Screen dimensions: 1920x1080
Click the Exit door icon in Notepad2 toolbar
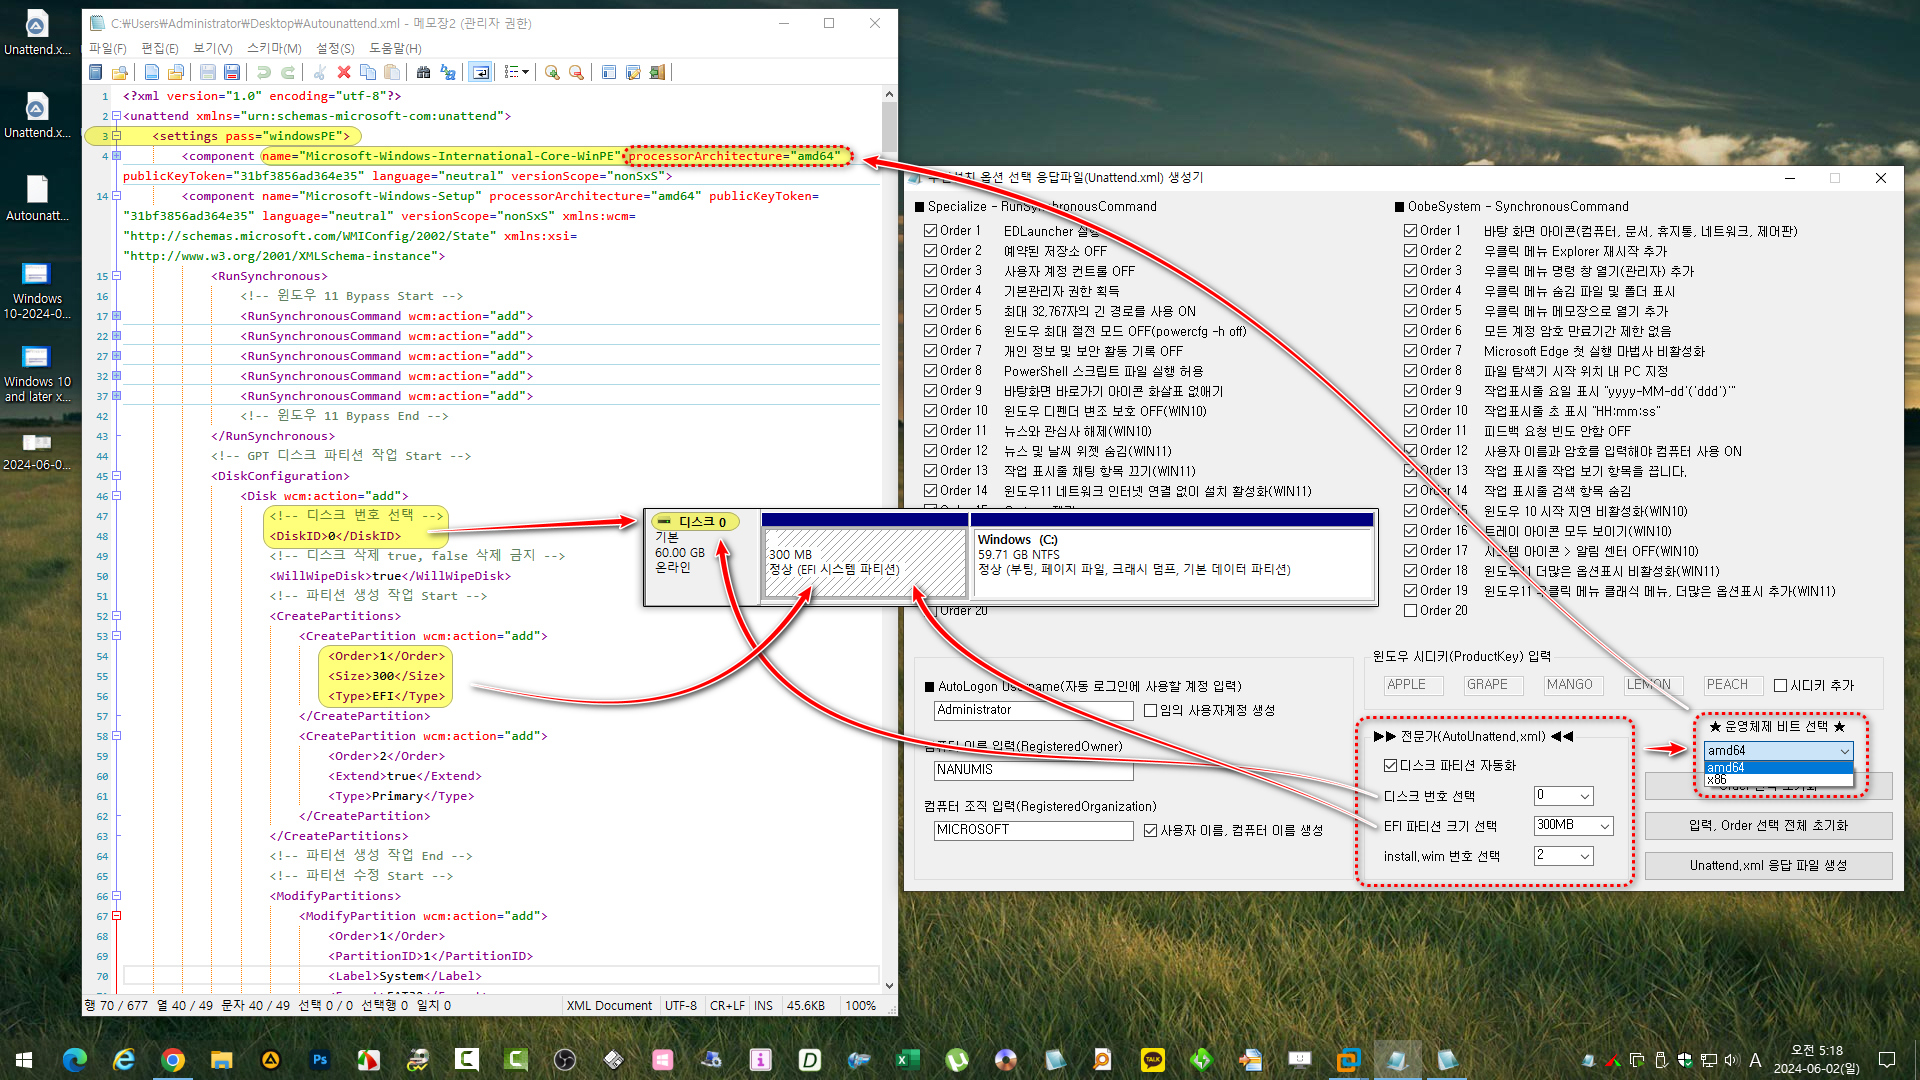(658, 72)
